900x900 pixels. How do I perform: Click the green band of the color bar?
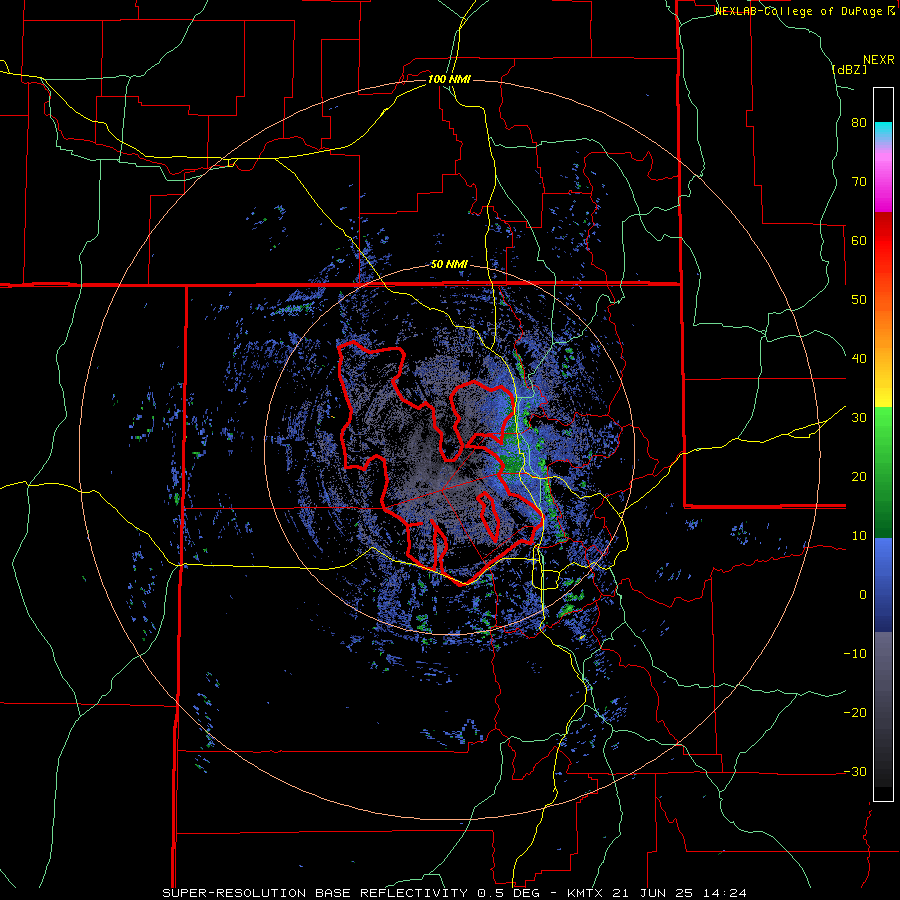click(883, 472)
